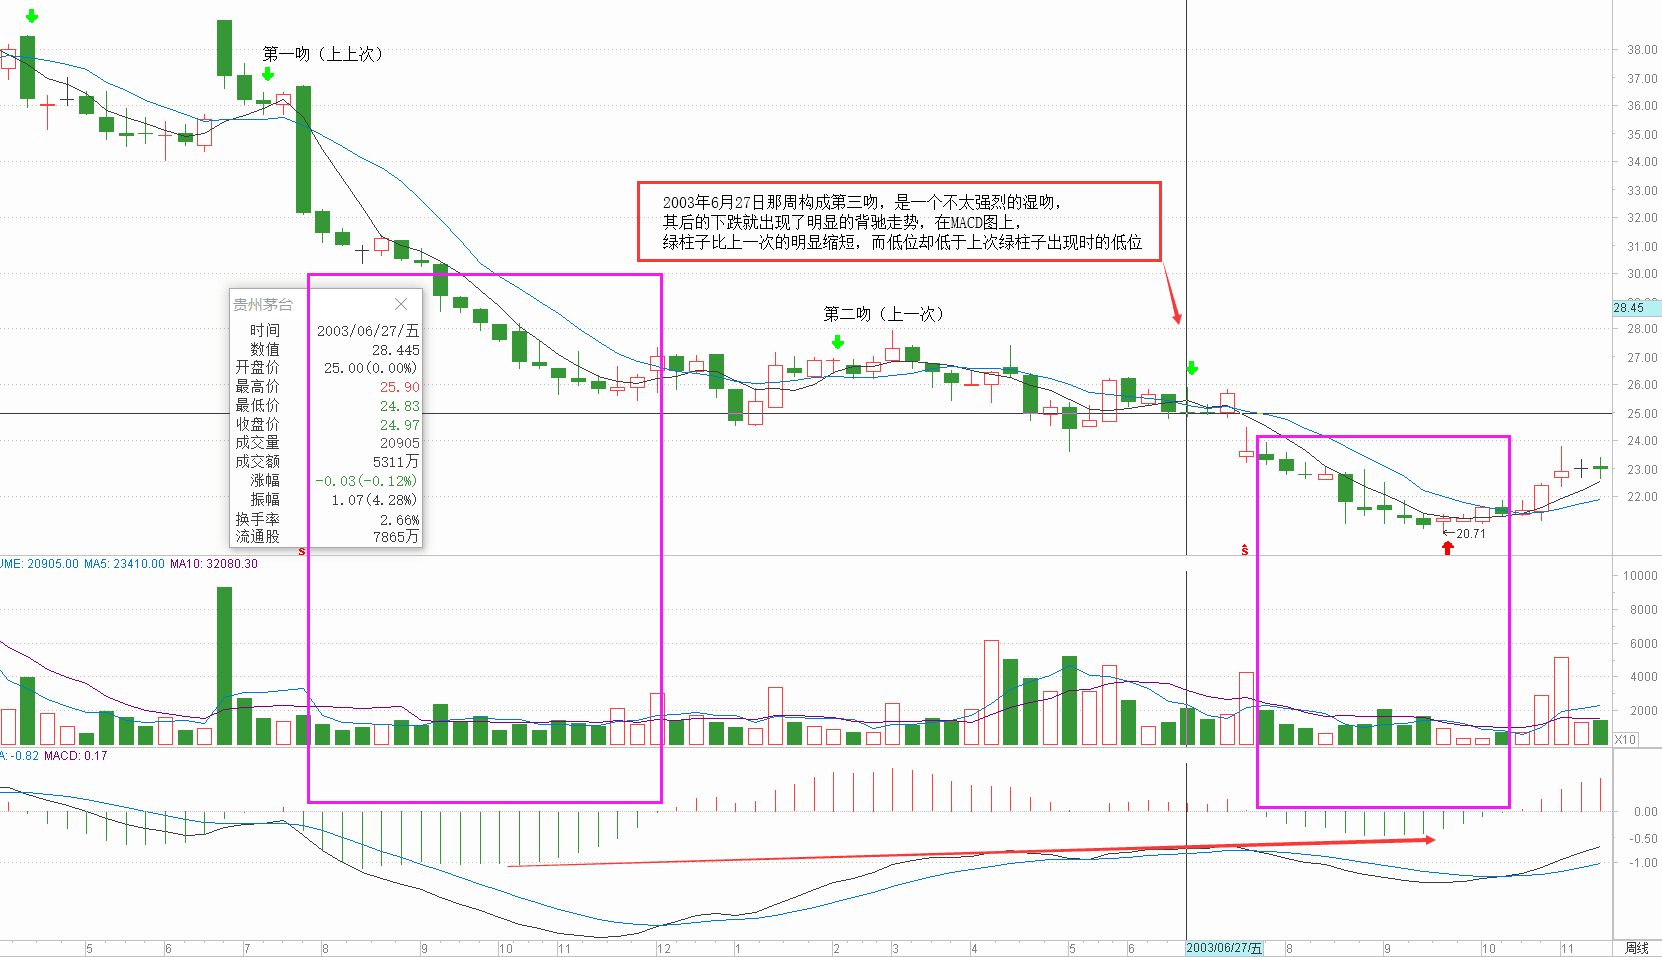Select the 第二吻（上一次）text label
Screen dimensions: 1662x957
click(883, 314)
